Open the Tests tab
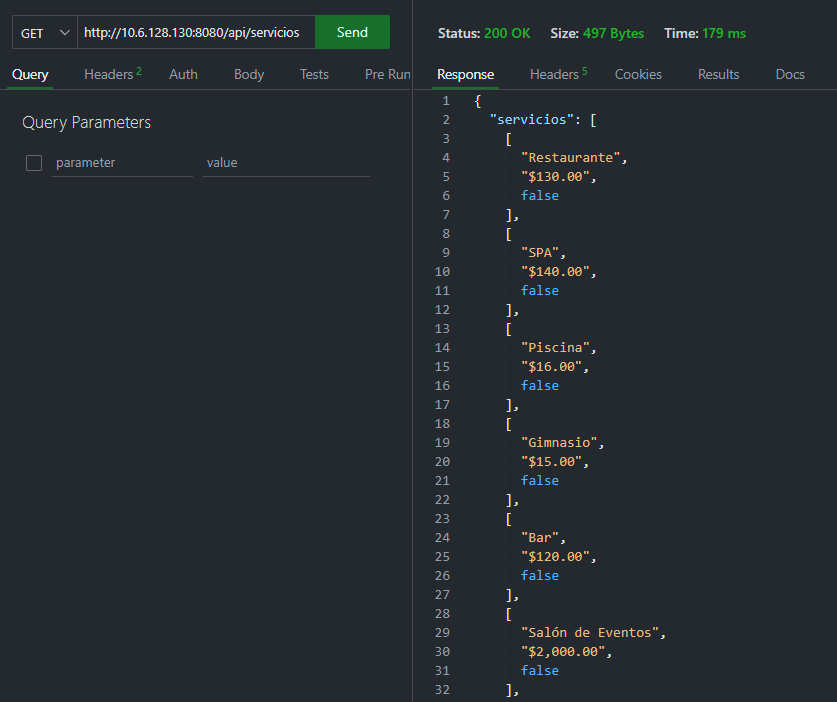The width and height of the screenshot is (837, 702). click(x=314, y=74)
